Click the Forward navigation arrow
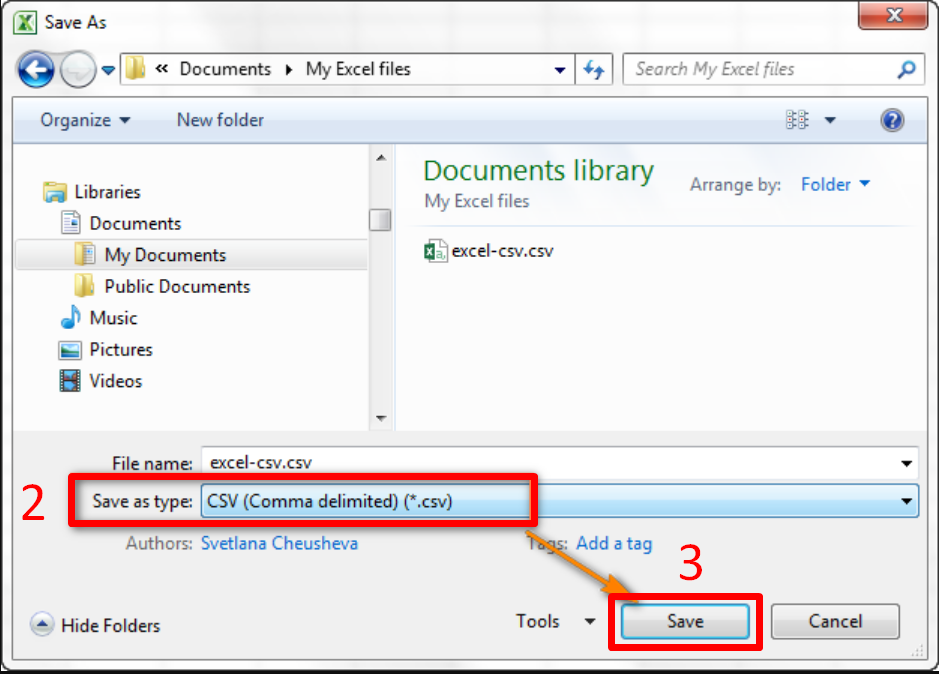Image resolution: width=939 pixels, height=674 pixels. coord(78,69)
